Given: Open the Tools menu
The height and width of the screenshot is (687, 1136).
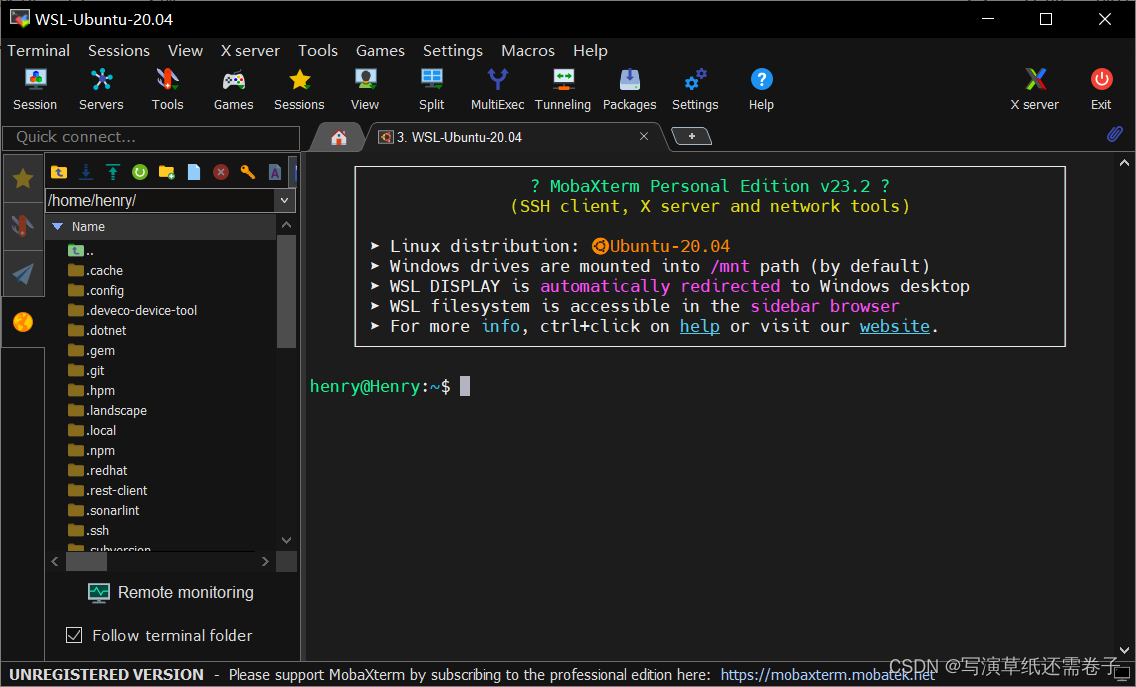Looking at the screenshot, I should tap(318, 51).
